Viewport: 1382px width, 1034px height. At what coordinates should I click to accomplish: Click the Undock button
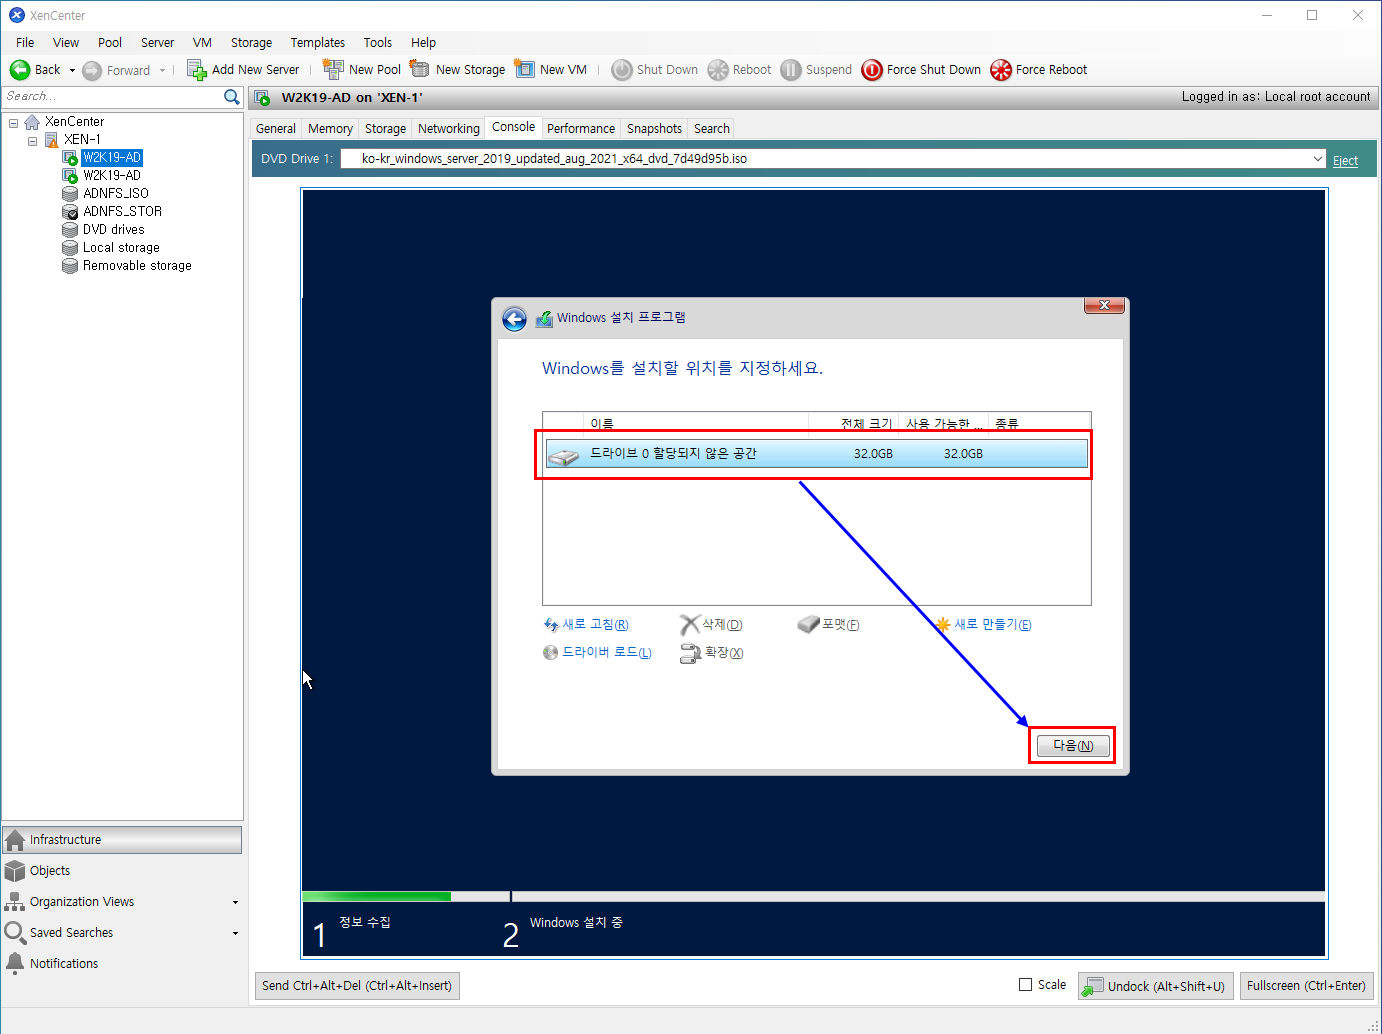tap(1156, 986)
